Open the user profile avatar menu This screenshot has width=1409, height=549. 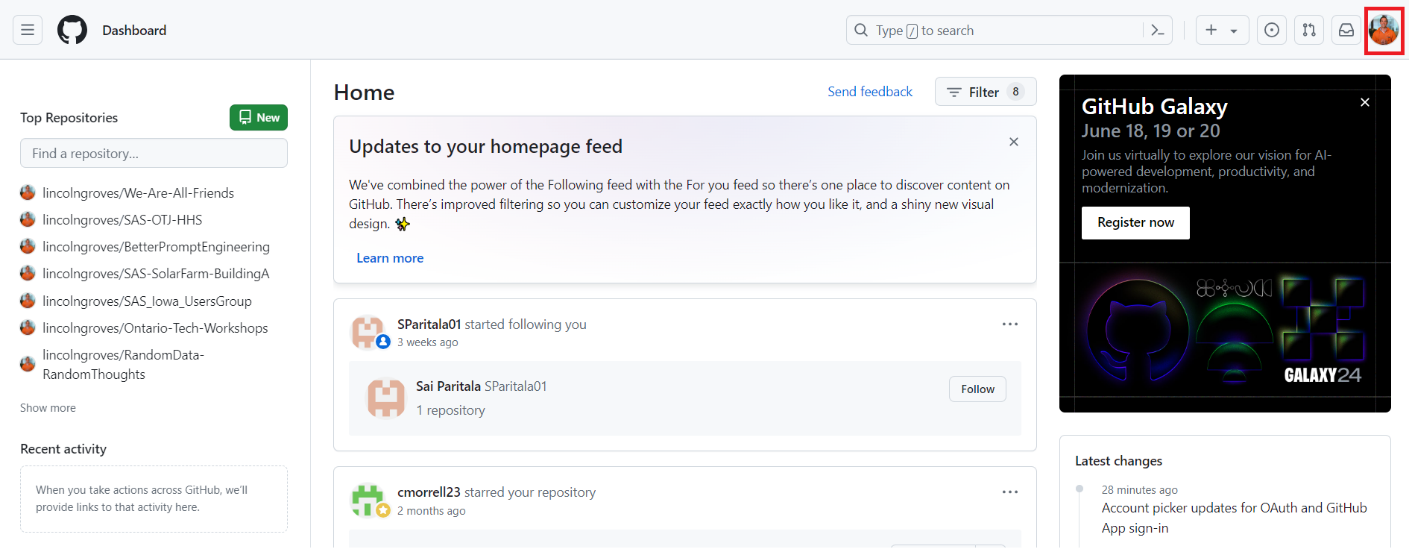click(1383, 30)
